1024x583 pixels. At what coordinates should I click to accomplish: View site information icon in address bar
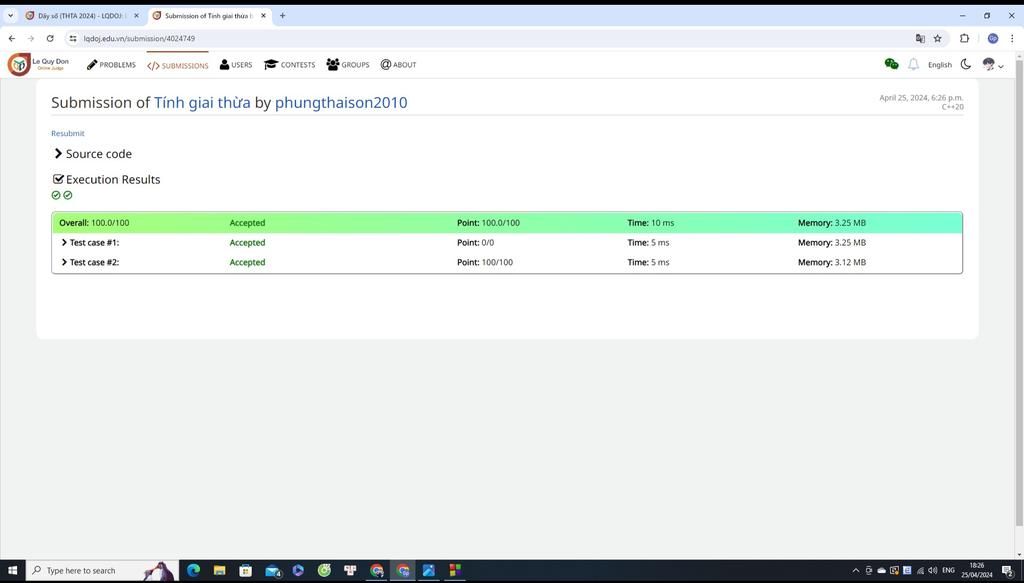(73, 39)
